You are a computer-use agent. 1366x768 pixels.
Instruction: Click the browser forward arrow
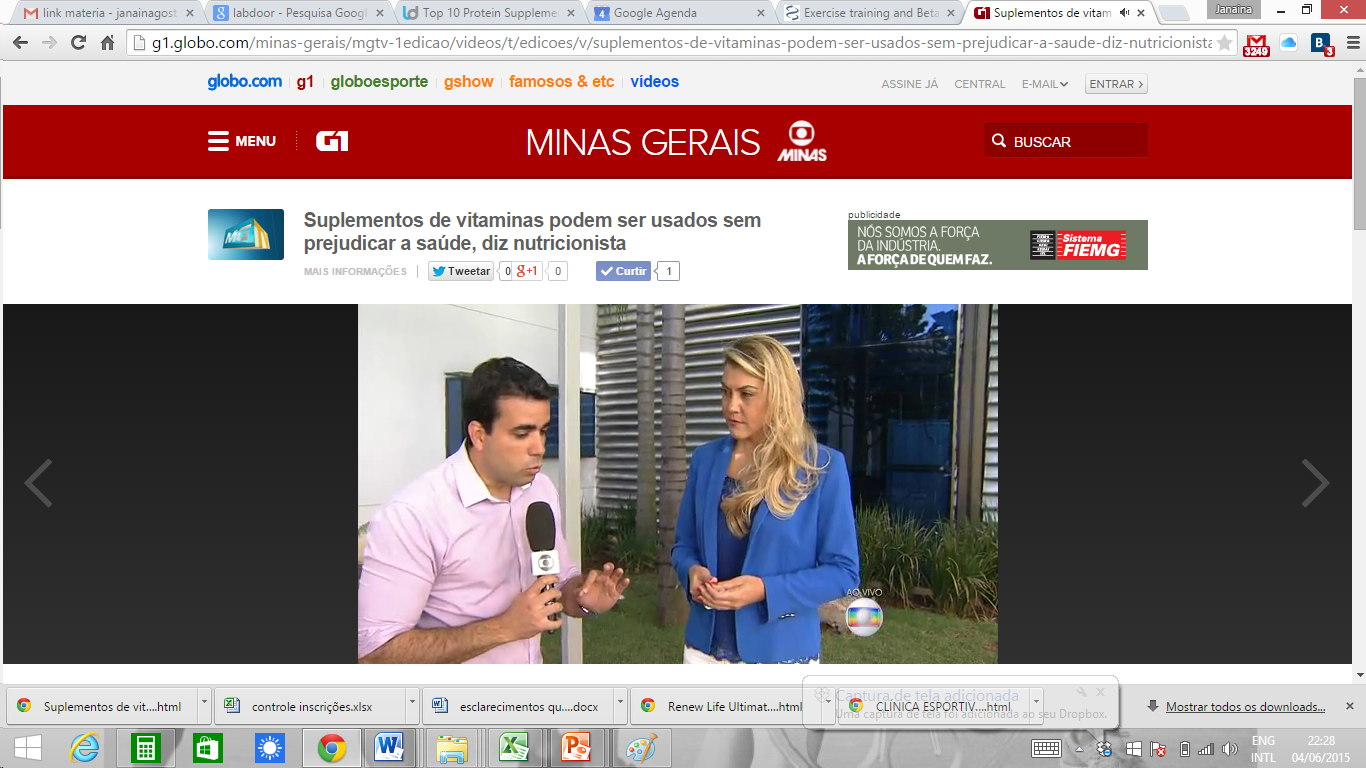coord(49,44)
